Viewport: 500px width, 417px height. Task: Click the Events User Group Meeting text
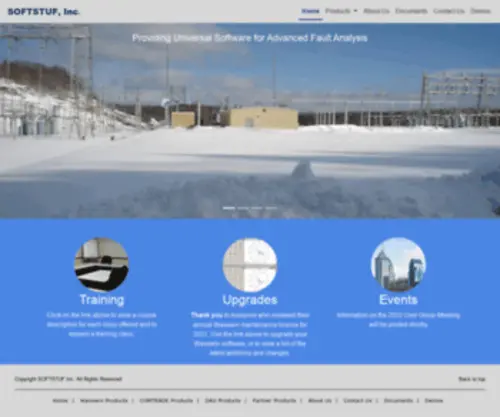398,320
